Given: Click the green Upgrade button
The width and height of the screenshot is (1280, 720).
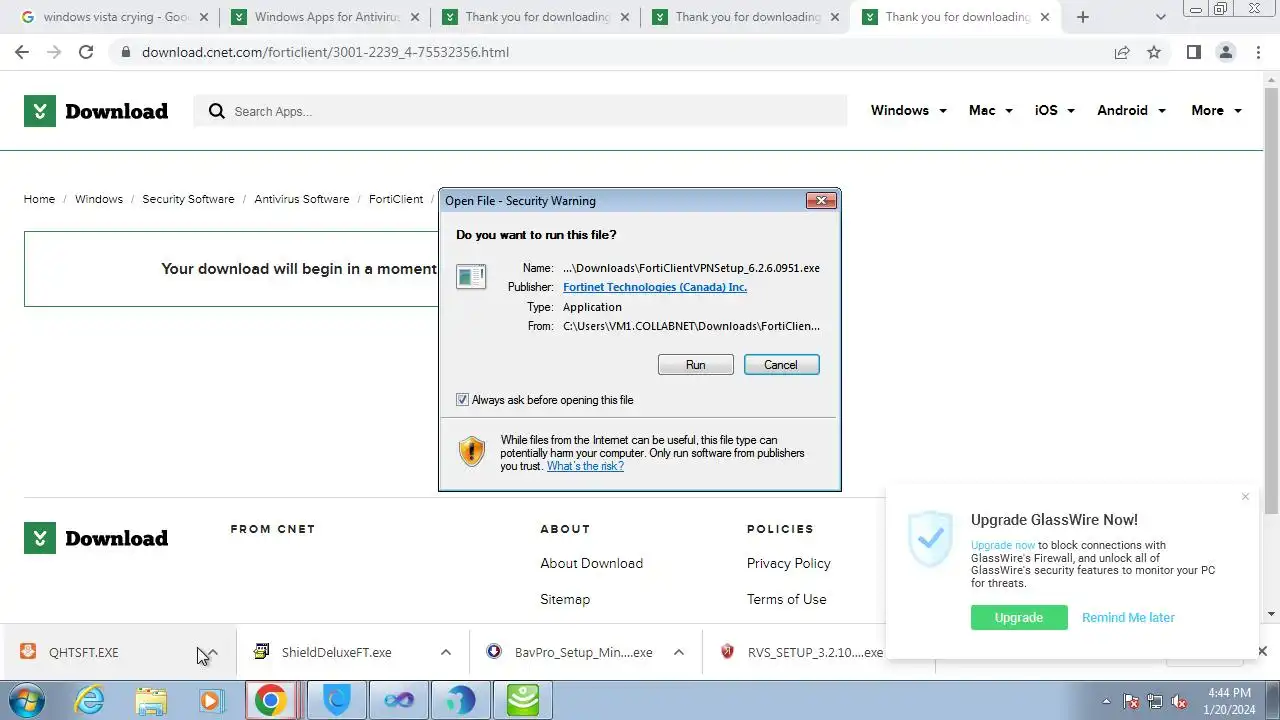Looking at the screenshot, I should pos(1019,617).
